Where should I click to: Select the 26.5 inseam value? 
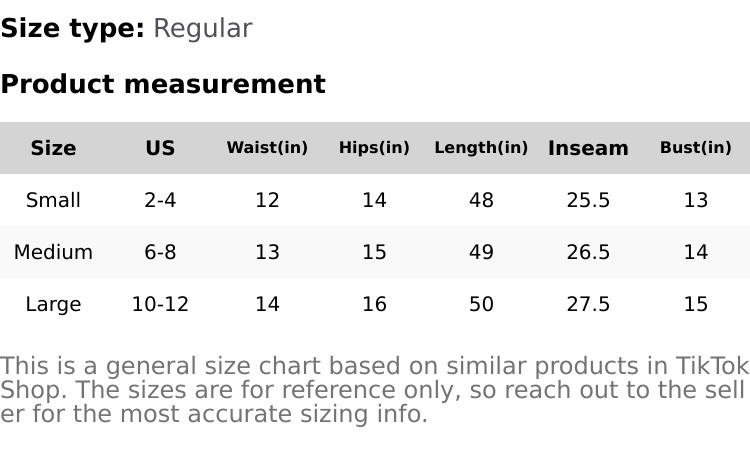588,252
